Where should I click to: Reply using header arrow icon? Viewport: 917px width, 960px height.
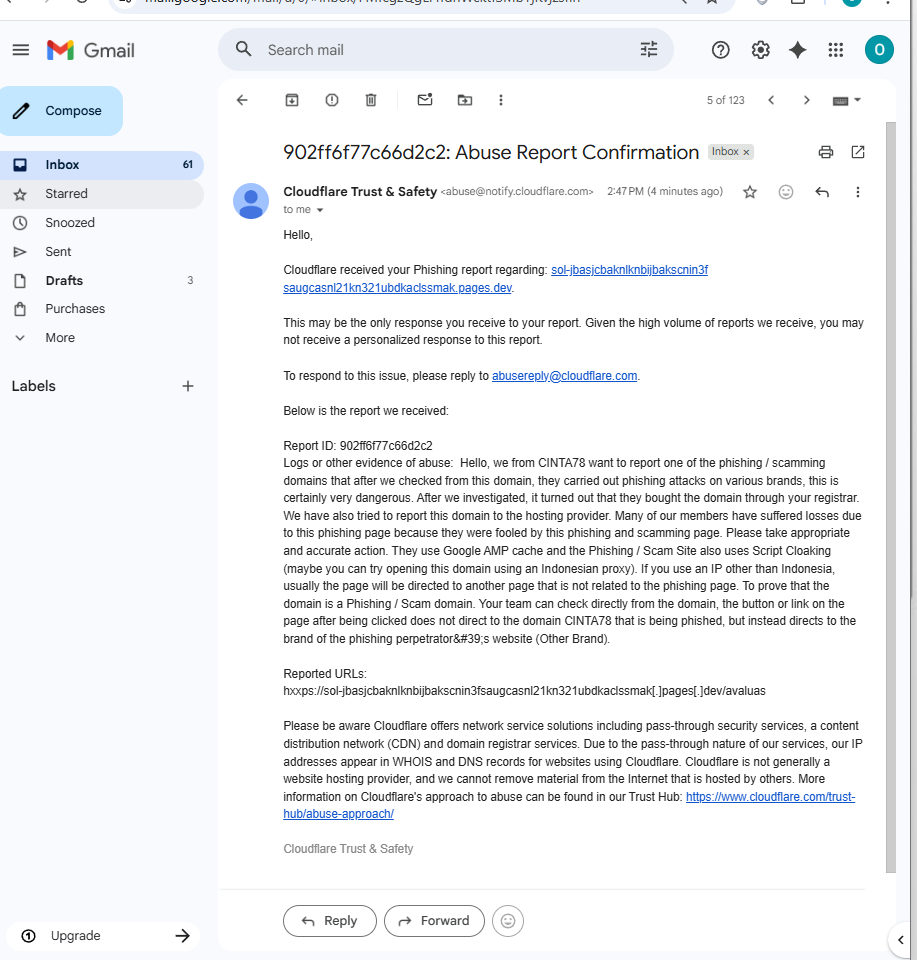822,192
